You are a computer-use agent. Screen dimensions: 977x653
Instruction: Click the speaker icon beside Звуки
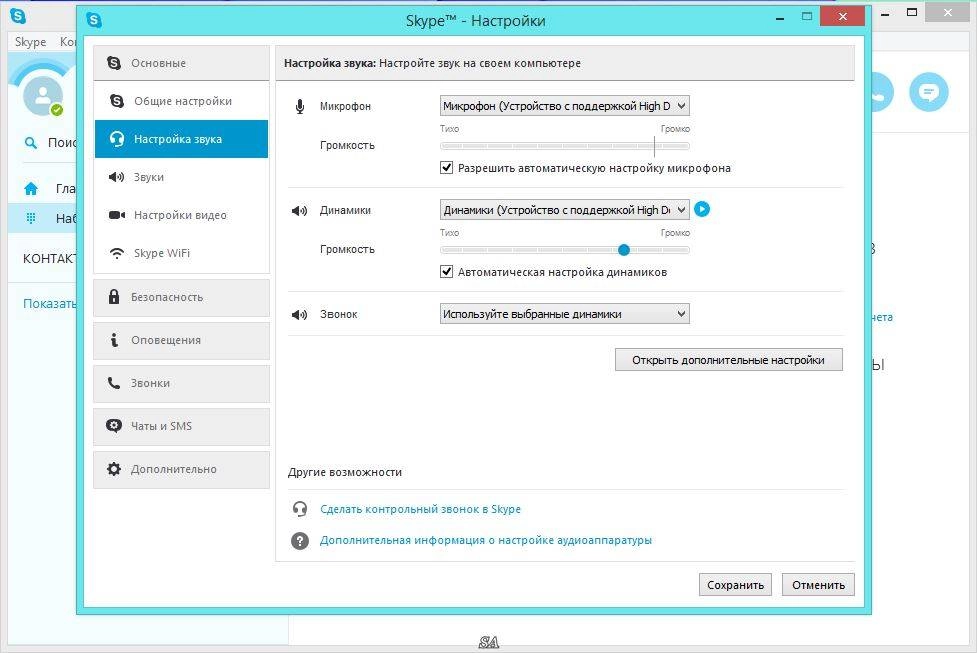pos(117,177)
